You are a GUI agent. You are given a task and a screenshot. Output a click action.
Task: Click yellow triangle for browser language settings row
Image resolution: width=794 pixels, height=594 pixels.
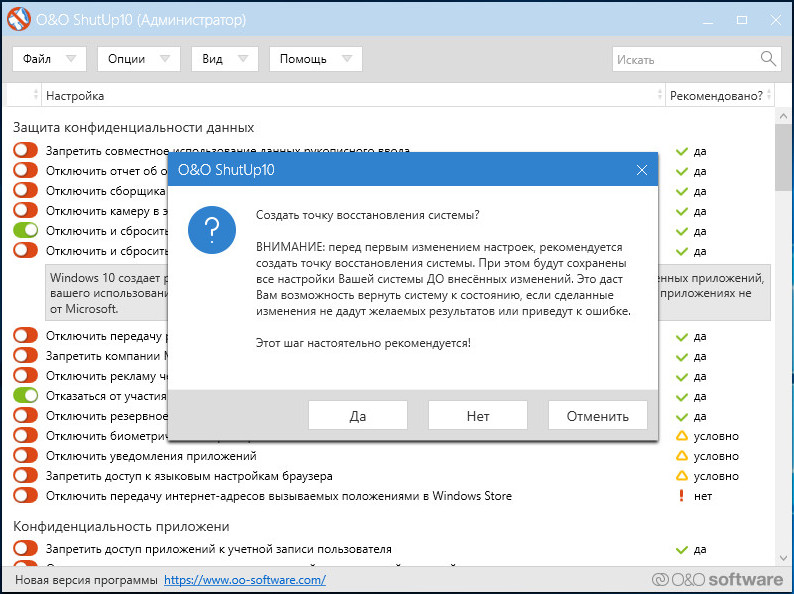click(x=682, y=476)
